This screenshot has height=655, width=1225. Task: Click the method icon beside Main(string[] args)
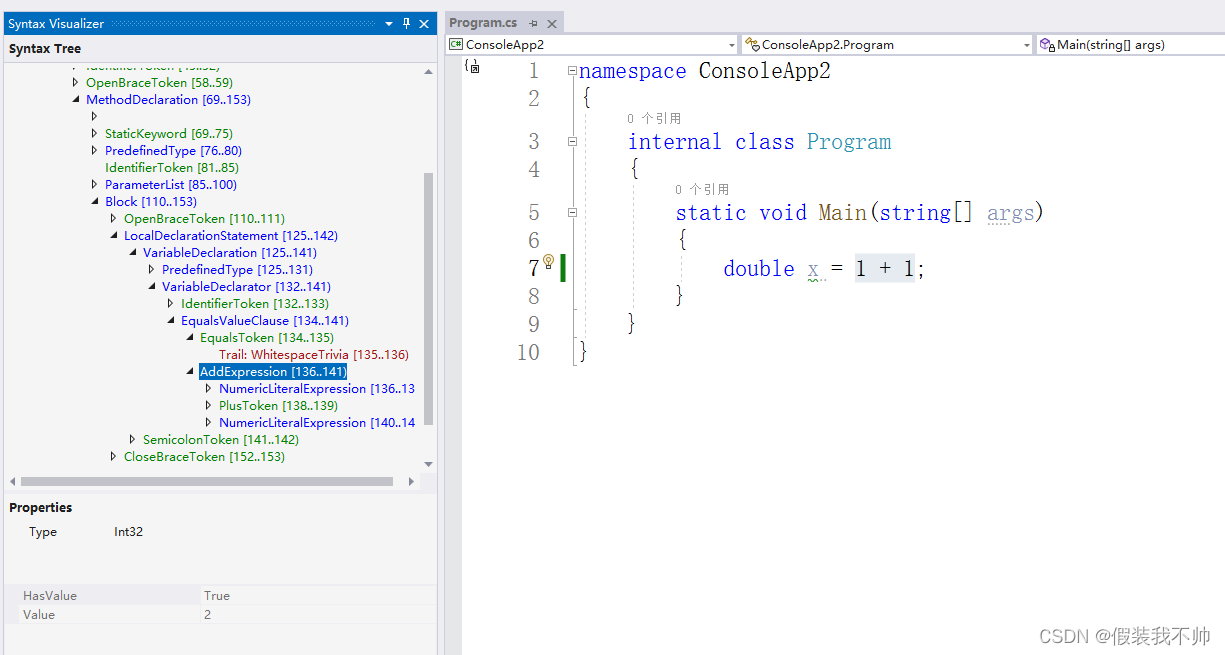pyautogui.click(x=1047, y=44)
